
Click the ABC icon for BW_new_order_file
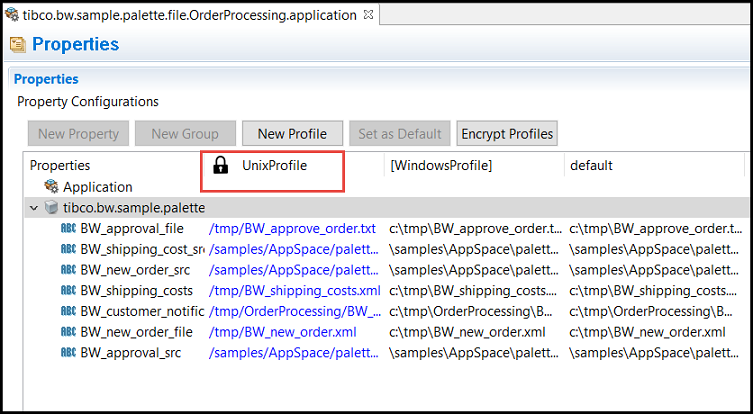[69, 331]
